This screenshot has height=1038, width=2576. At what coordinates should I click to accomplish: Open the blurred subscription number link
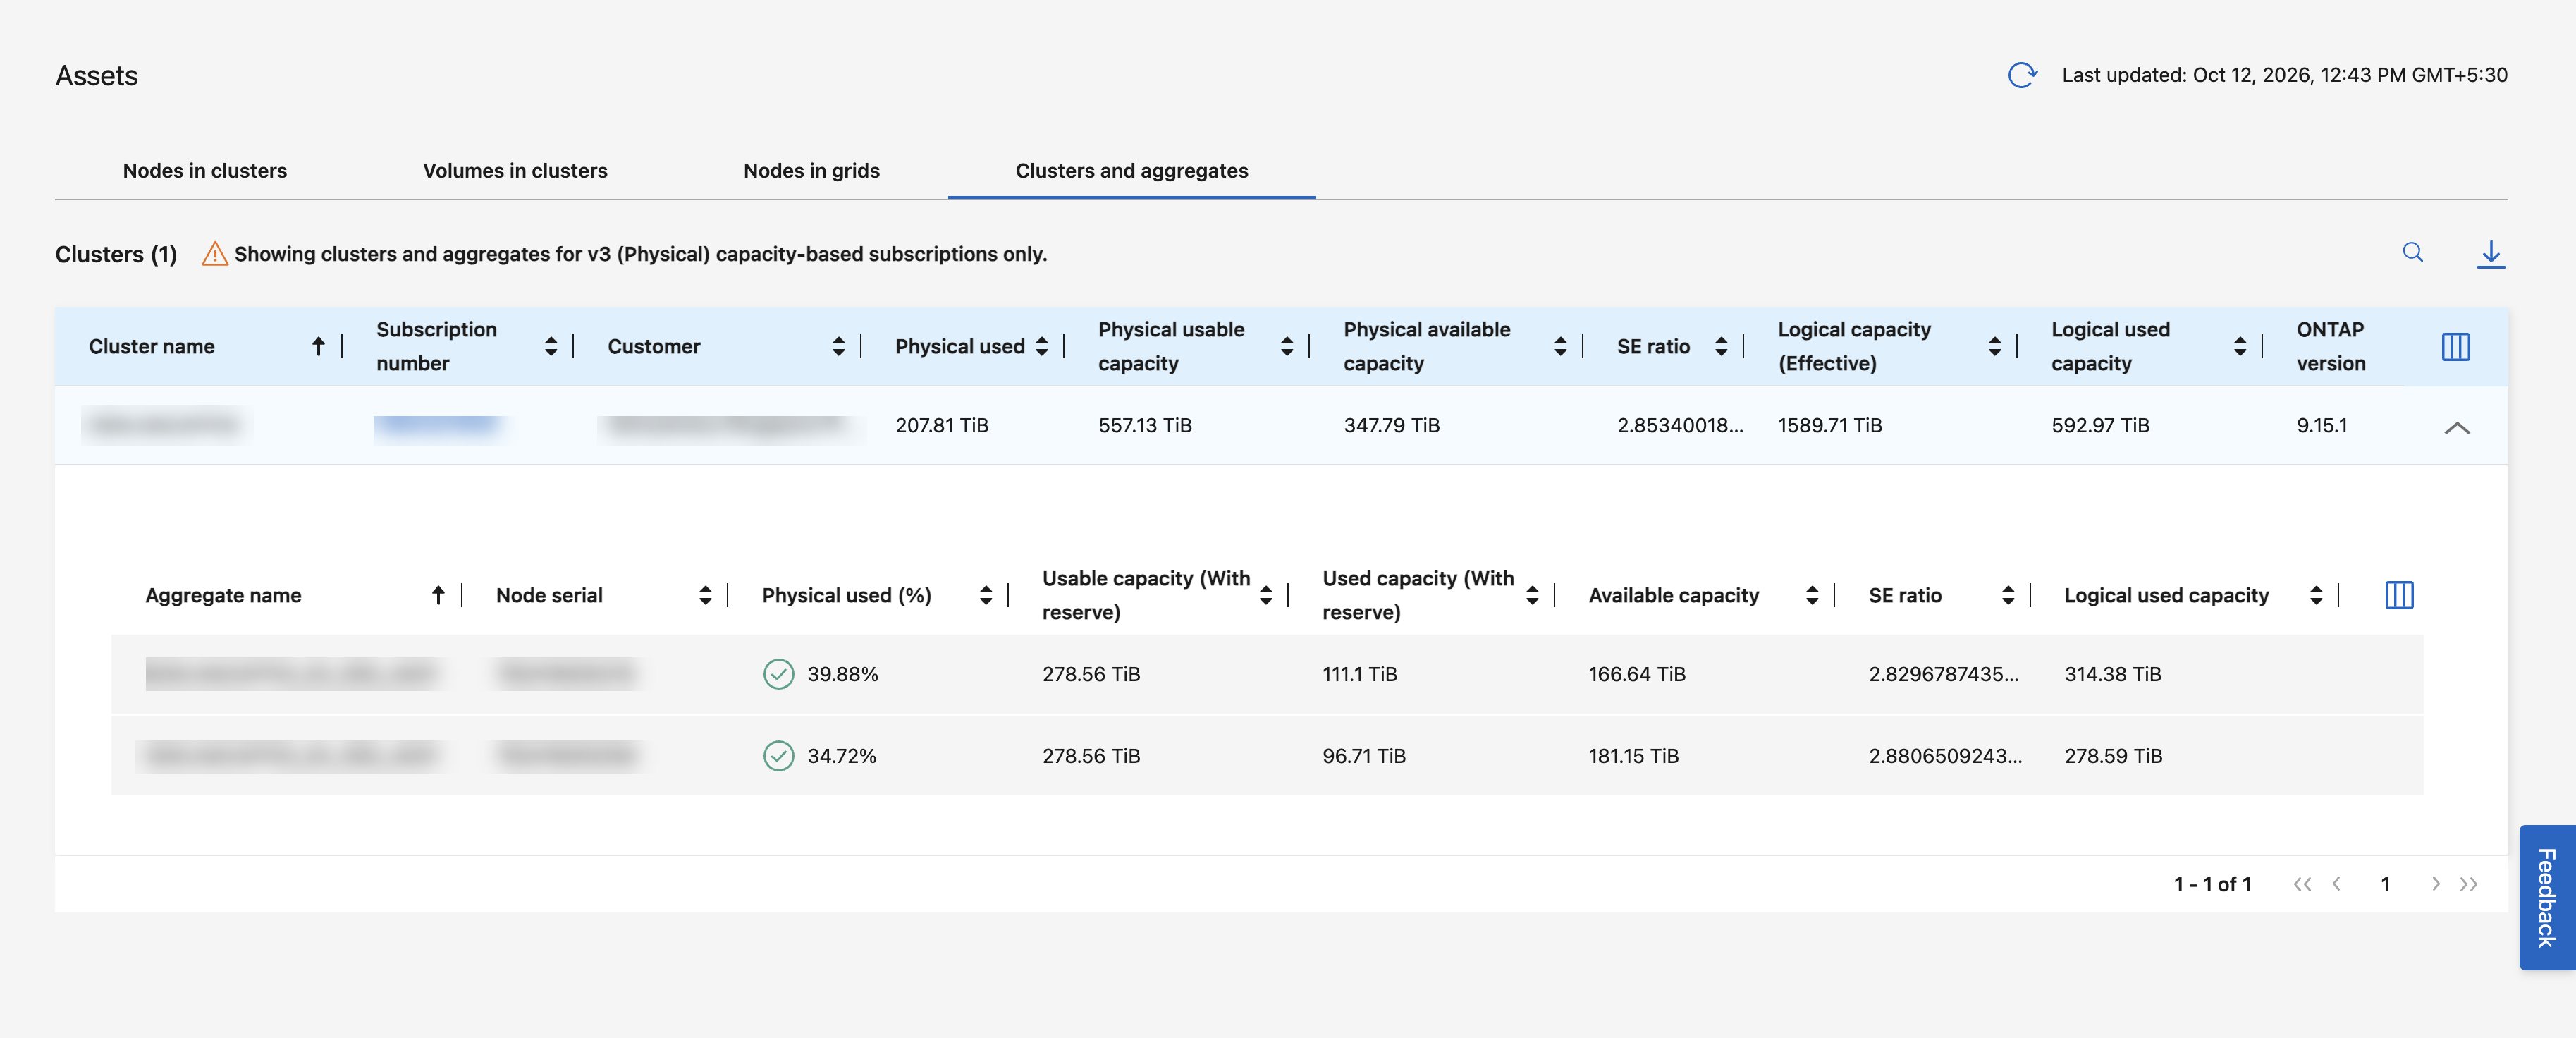pos(436,426)
